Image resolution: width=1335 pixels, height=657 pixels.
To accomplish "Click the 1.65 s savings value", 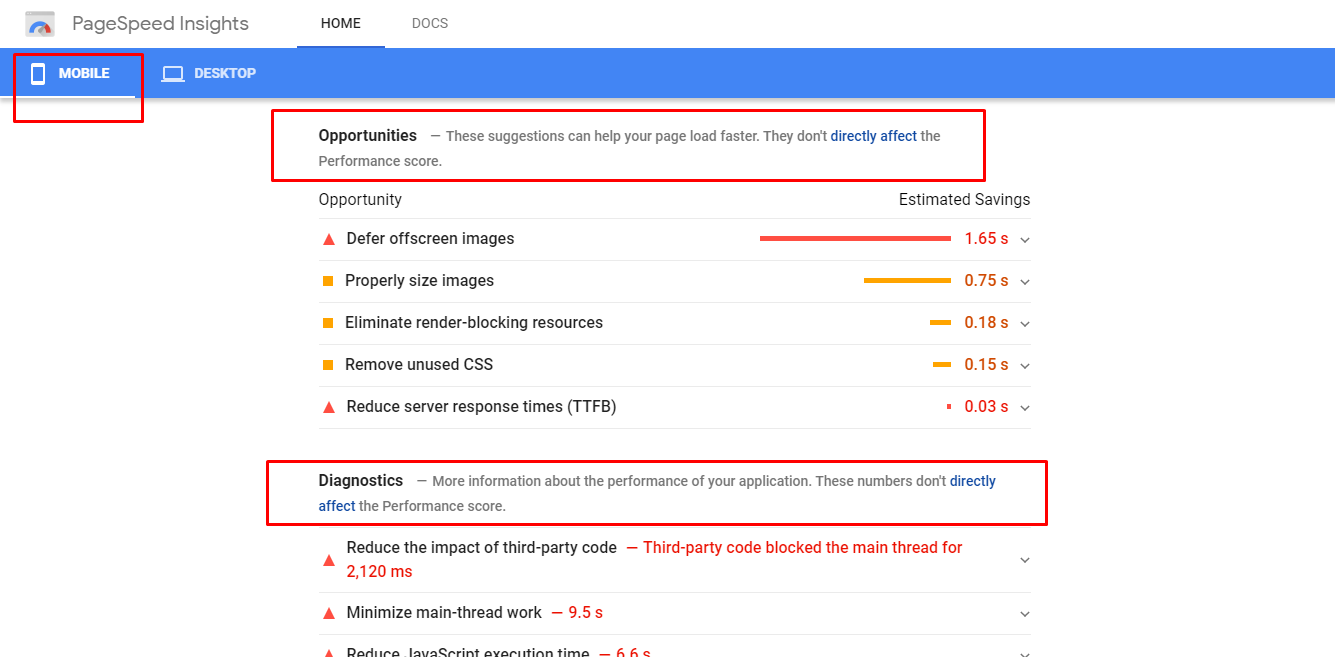I will click(x=986, y=239).
